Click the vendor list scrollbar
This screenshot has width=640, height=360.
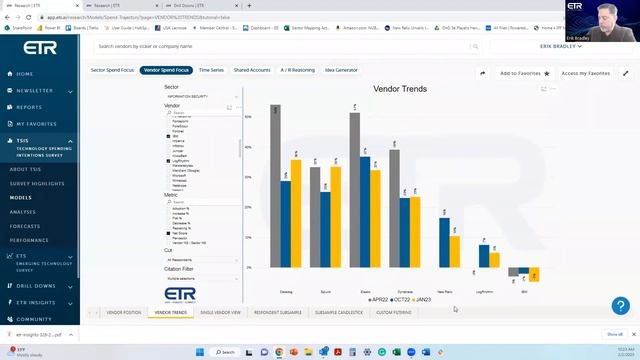click(x=240, y=149)
